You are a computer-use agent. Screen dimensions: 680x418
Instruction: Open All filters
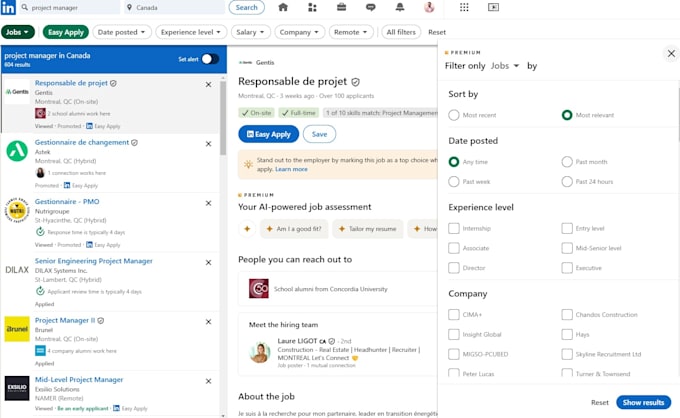[x=401, y=32]
